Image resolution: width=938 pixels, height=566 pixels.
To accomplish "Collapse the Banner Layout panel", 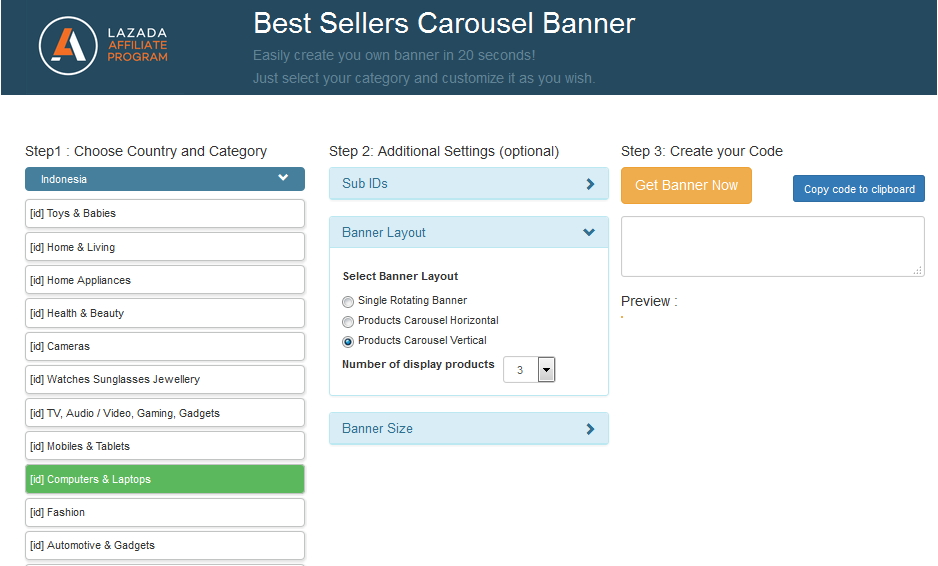I will 468,232.
